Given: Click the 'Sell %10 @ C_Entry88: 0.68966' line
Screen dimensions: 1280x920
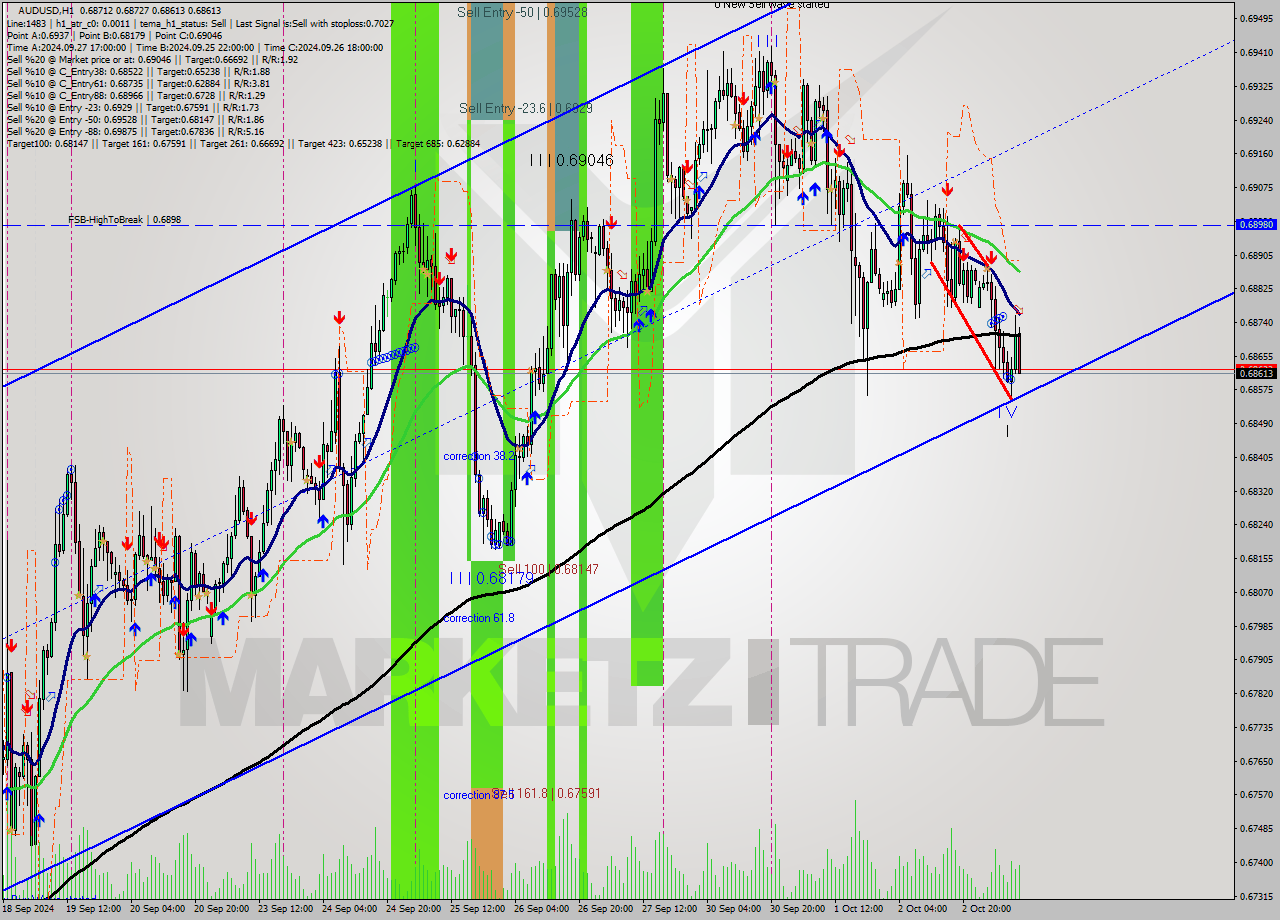Looking at the screenshot, I should pos(136,95).
